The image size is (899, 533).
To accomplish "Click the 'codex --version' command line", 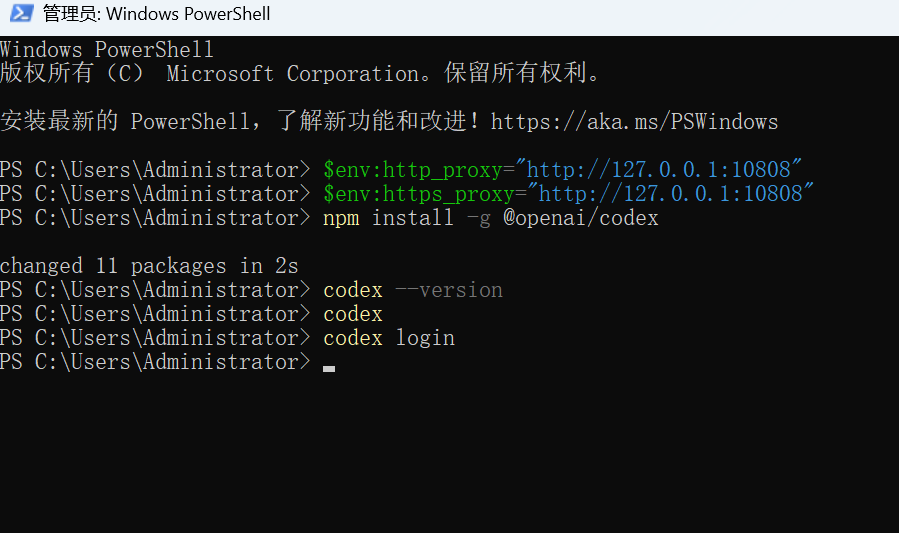I will click(413, 290).
